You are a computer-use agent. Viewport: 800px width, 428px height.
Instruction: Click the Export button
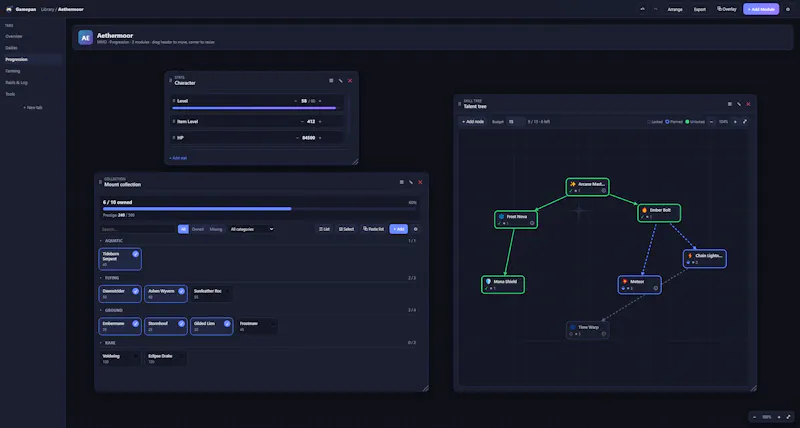700,9
